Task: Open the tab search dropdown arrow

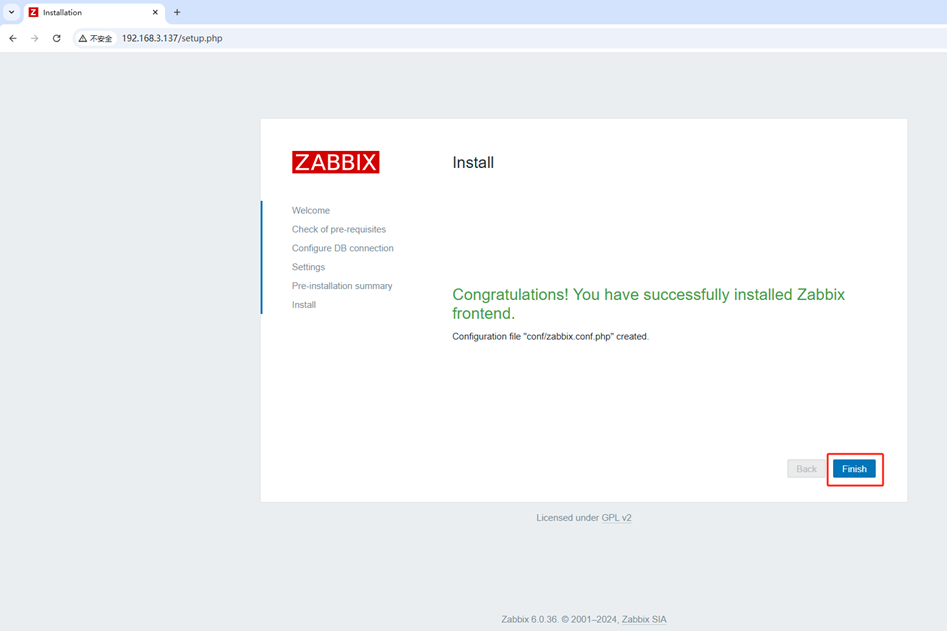Action: coord(11,12)
